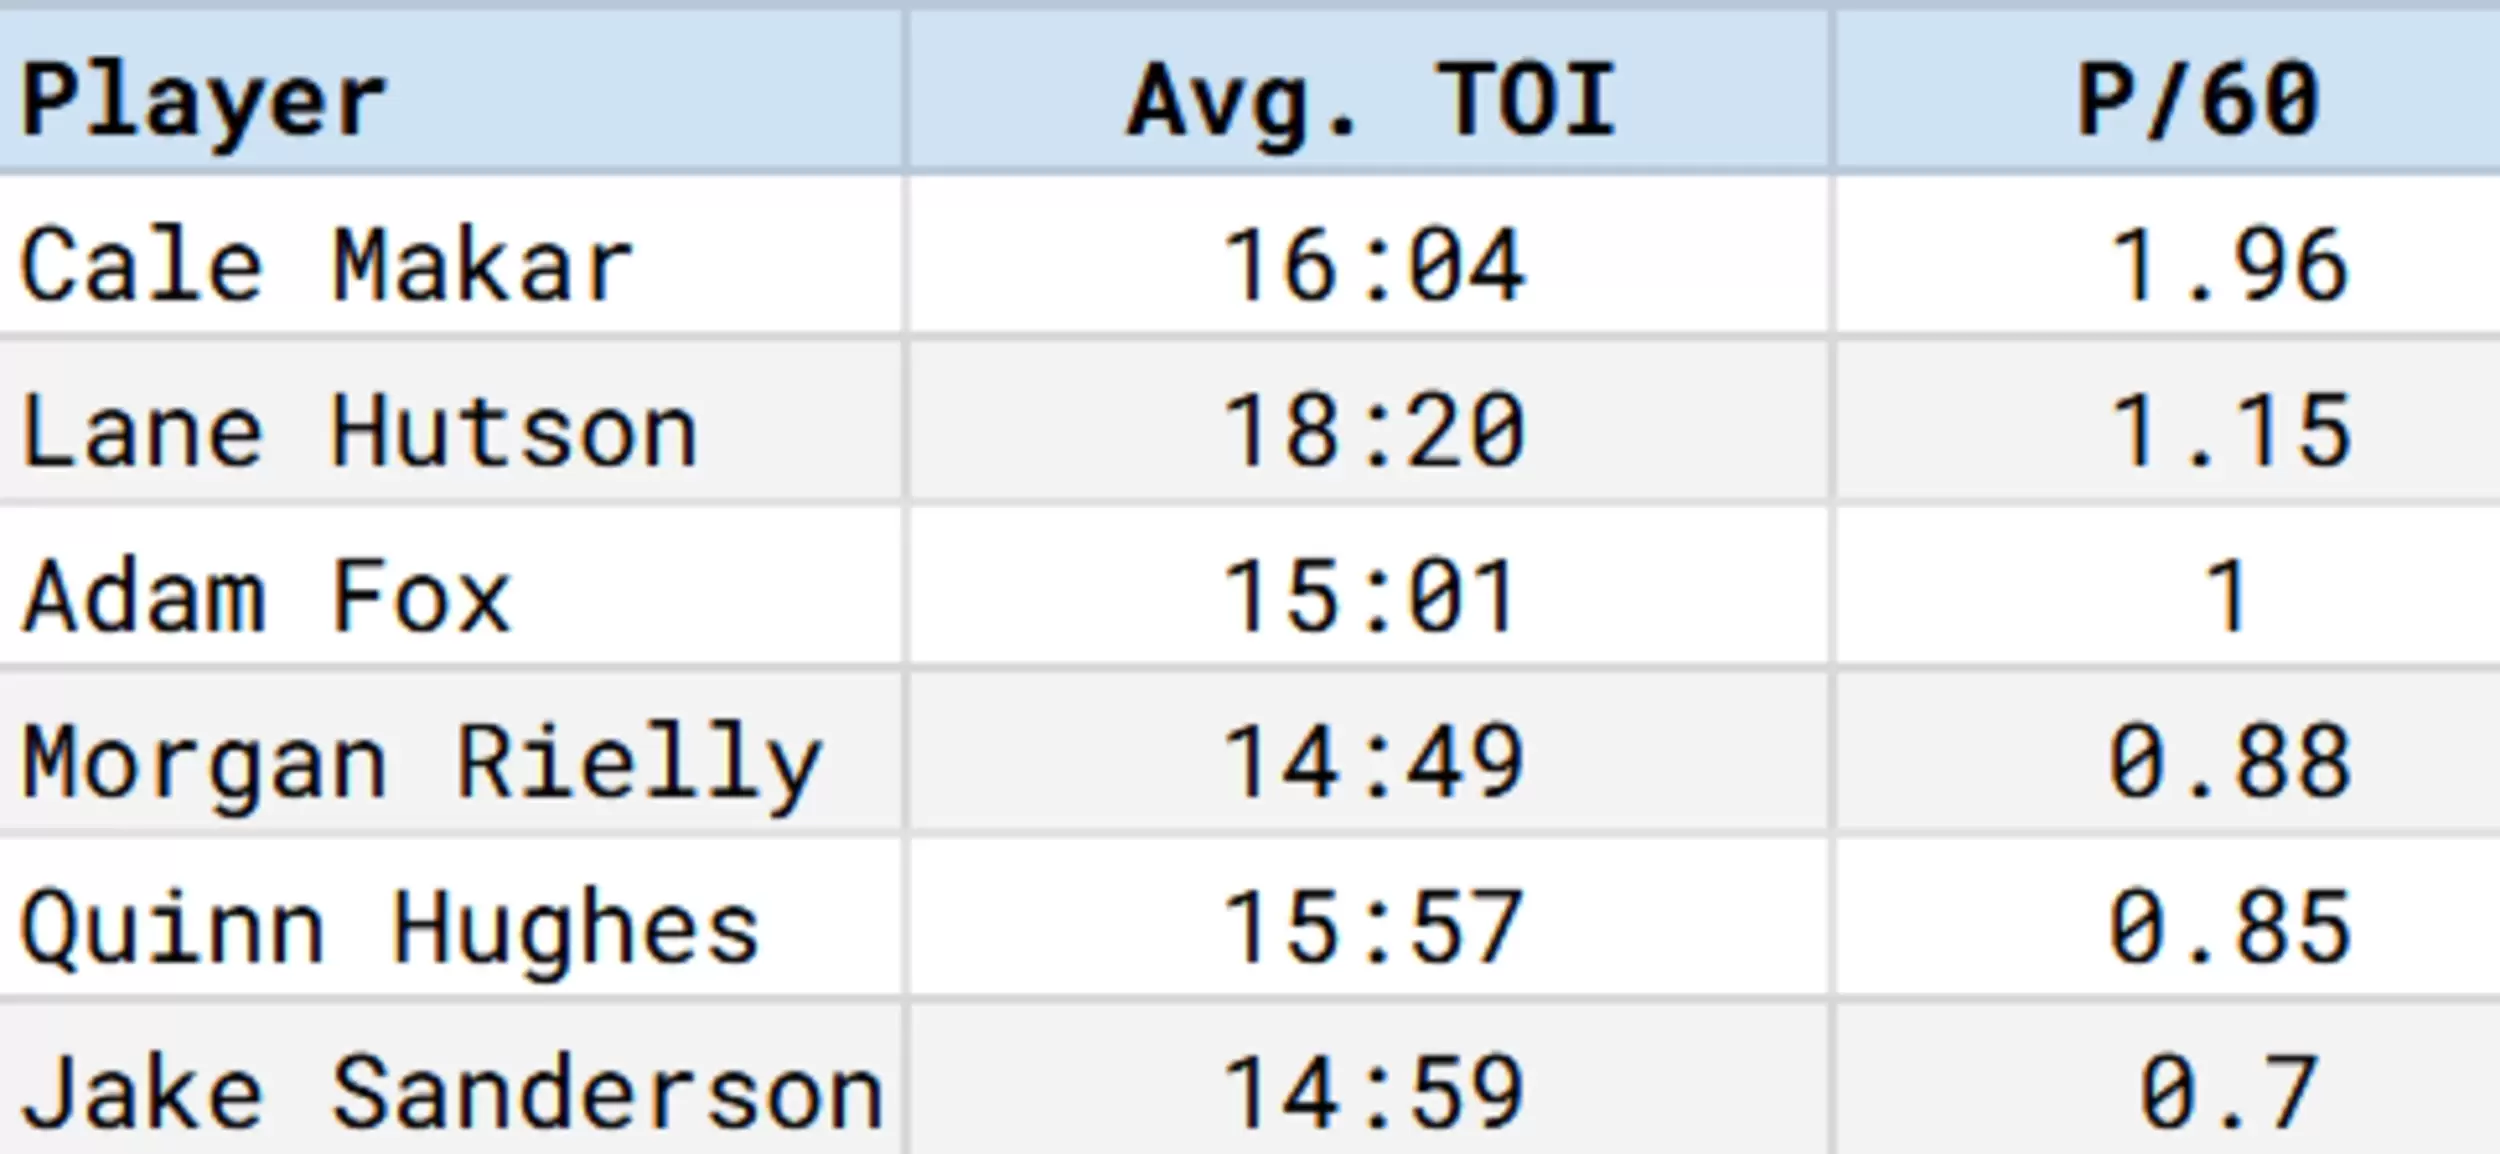Click the 14:59 time on ice cell
The height and width of the screenshot is (1154, 2500).
pyautogui.click(x=1370, y=1078)
